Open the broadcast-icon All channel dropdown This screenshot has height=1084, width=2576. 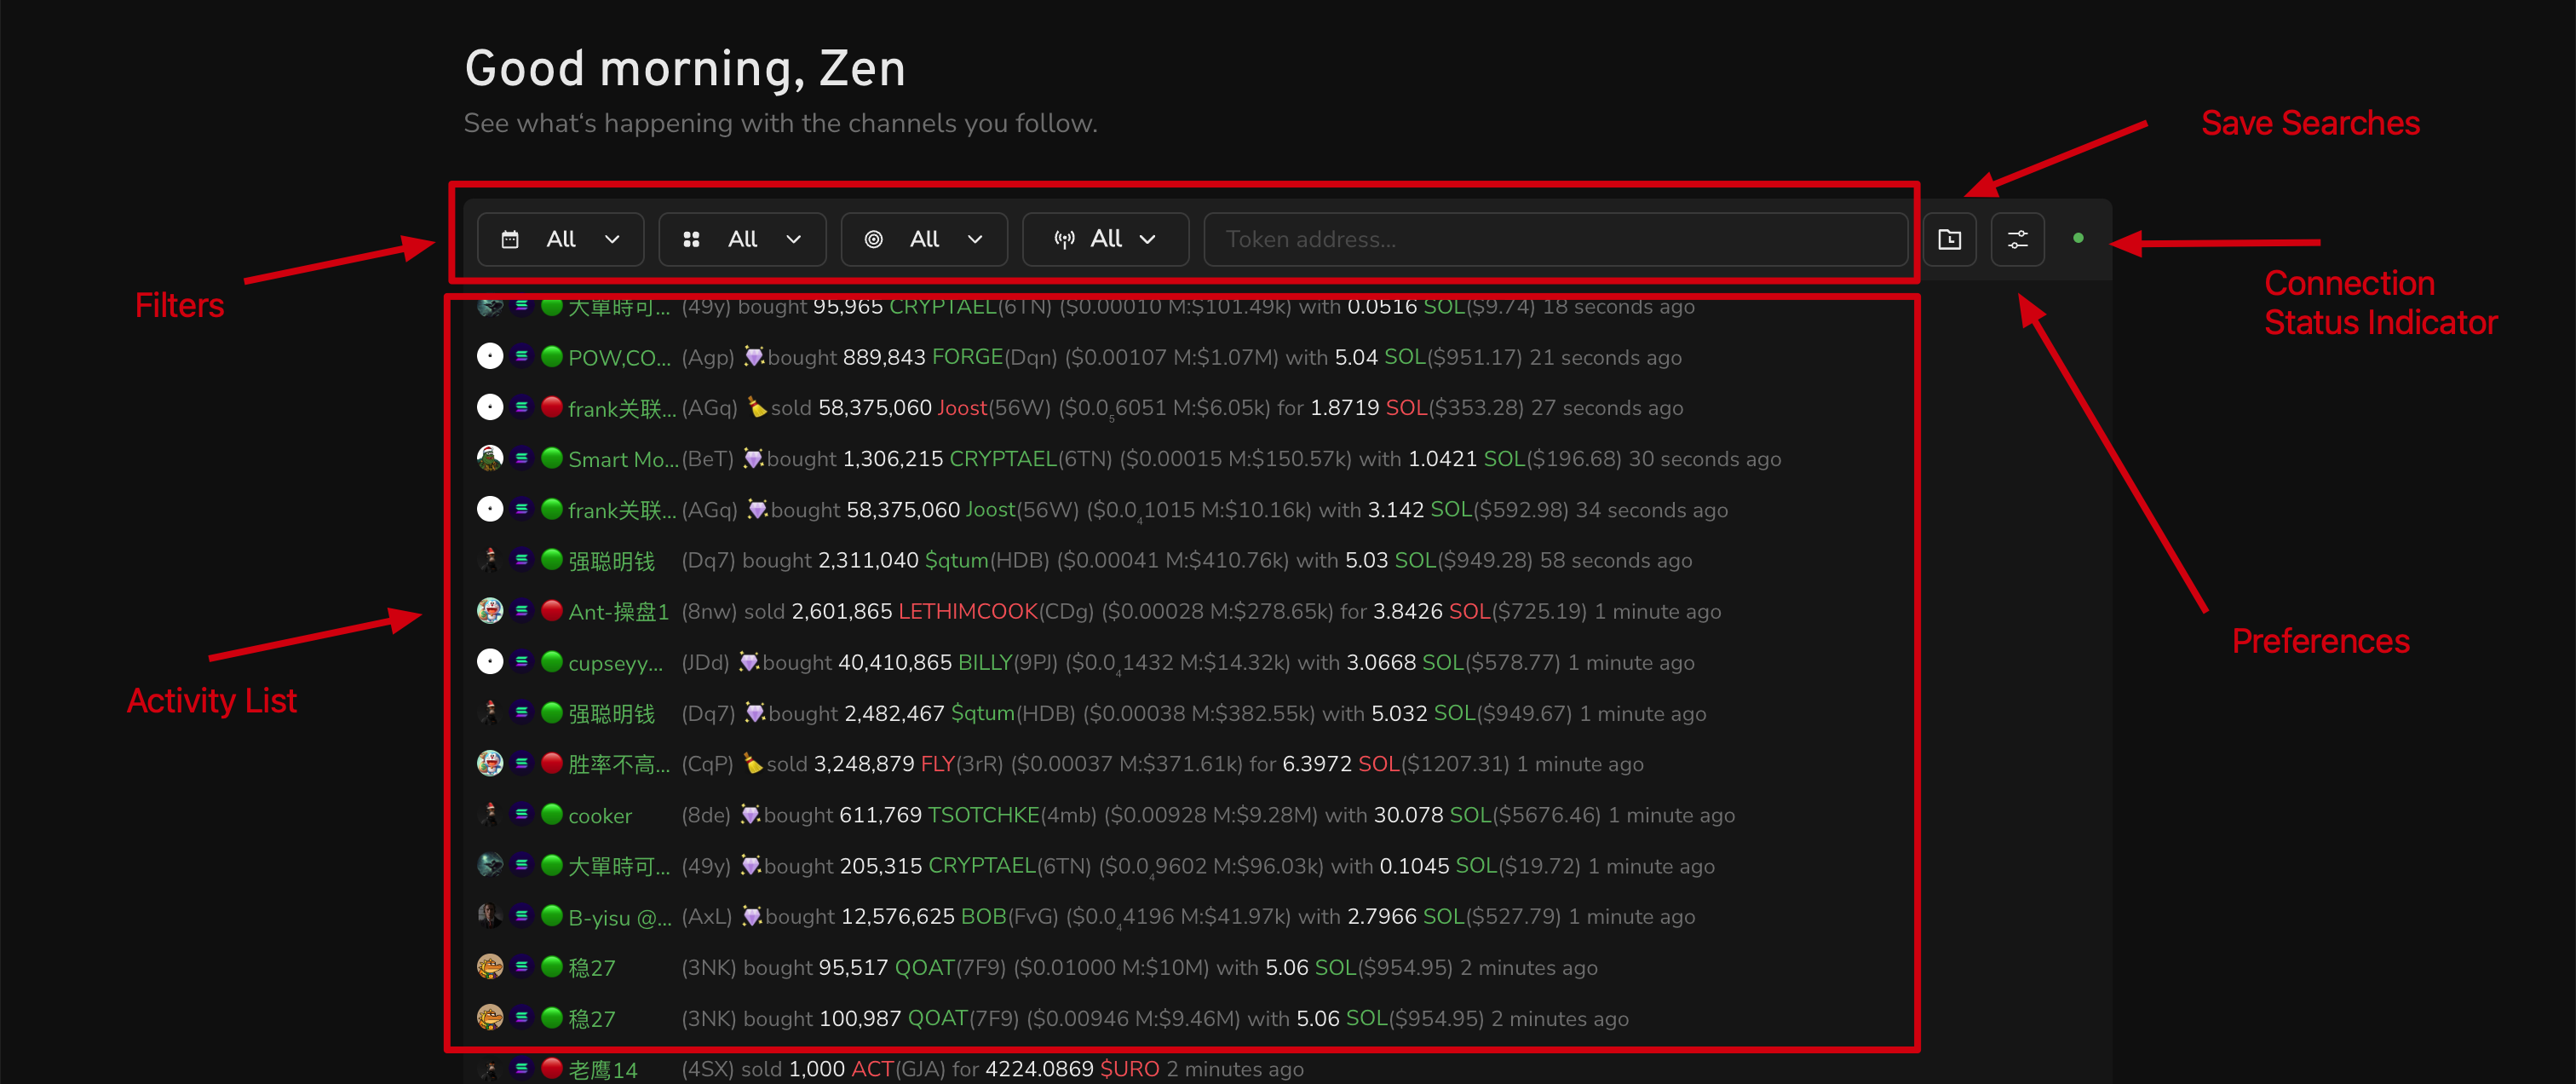(x=1105, y=239)
